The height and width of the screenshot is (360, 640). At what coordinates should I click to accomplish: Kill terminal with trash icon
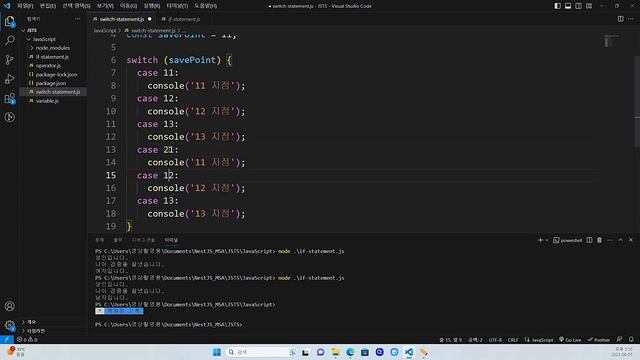599,240
